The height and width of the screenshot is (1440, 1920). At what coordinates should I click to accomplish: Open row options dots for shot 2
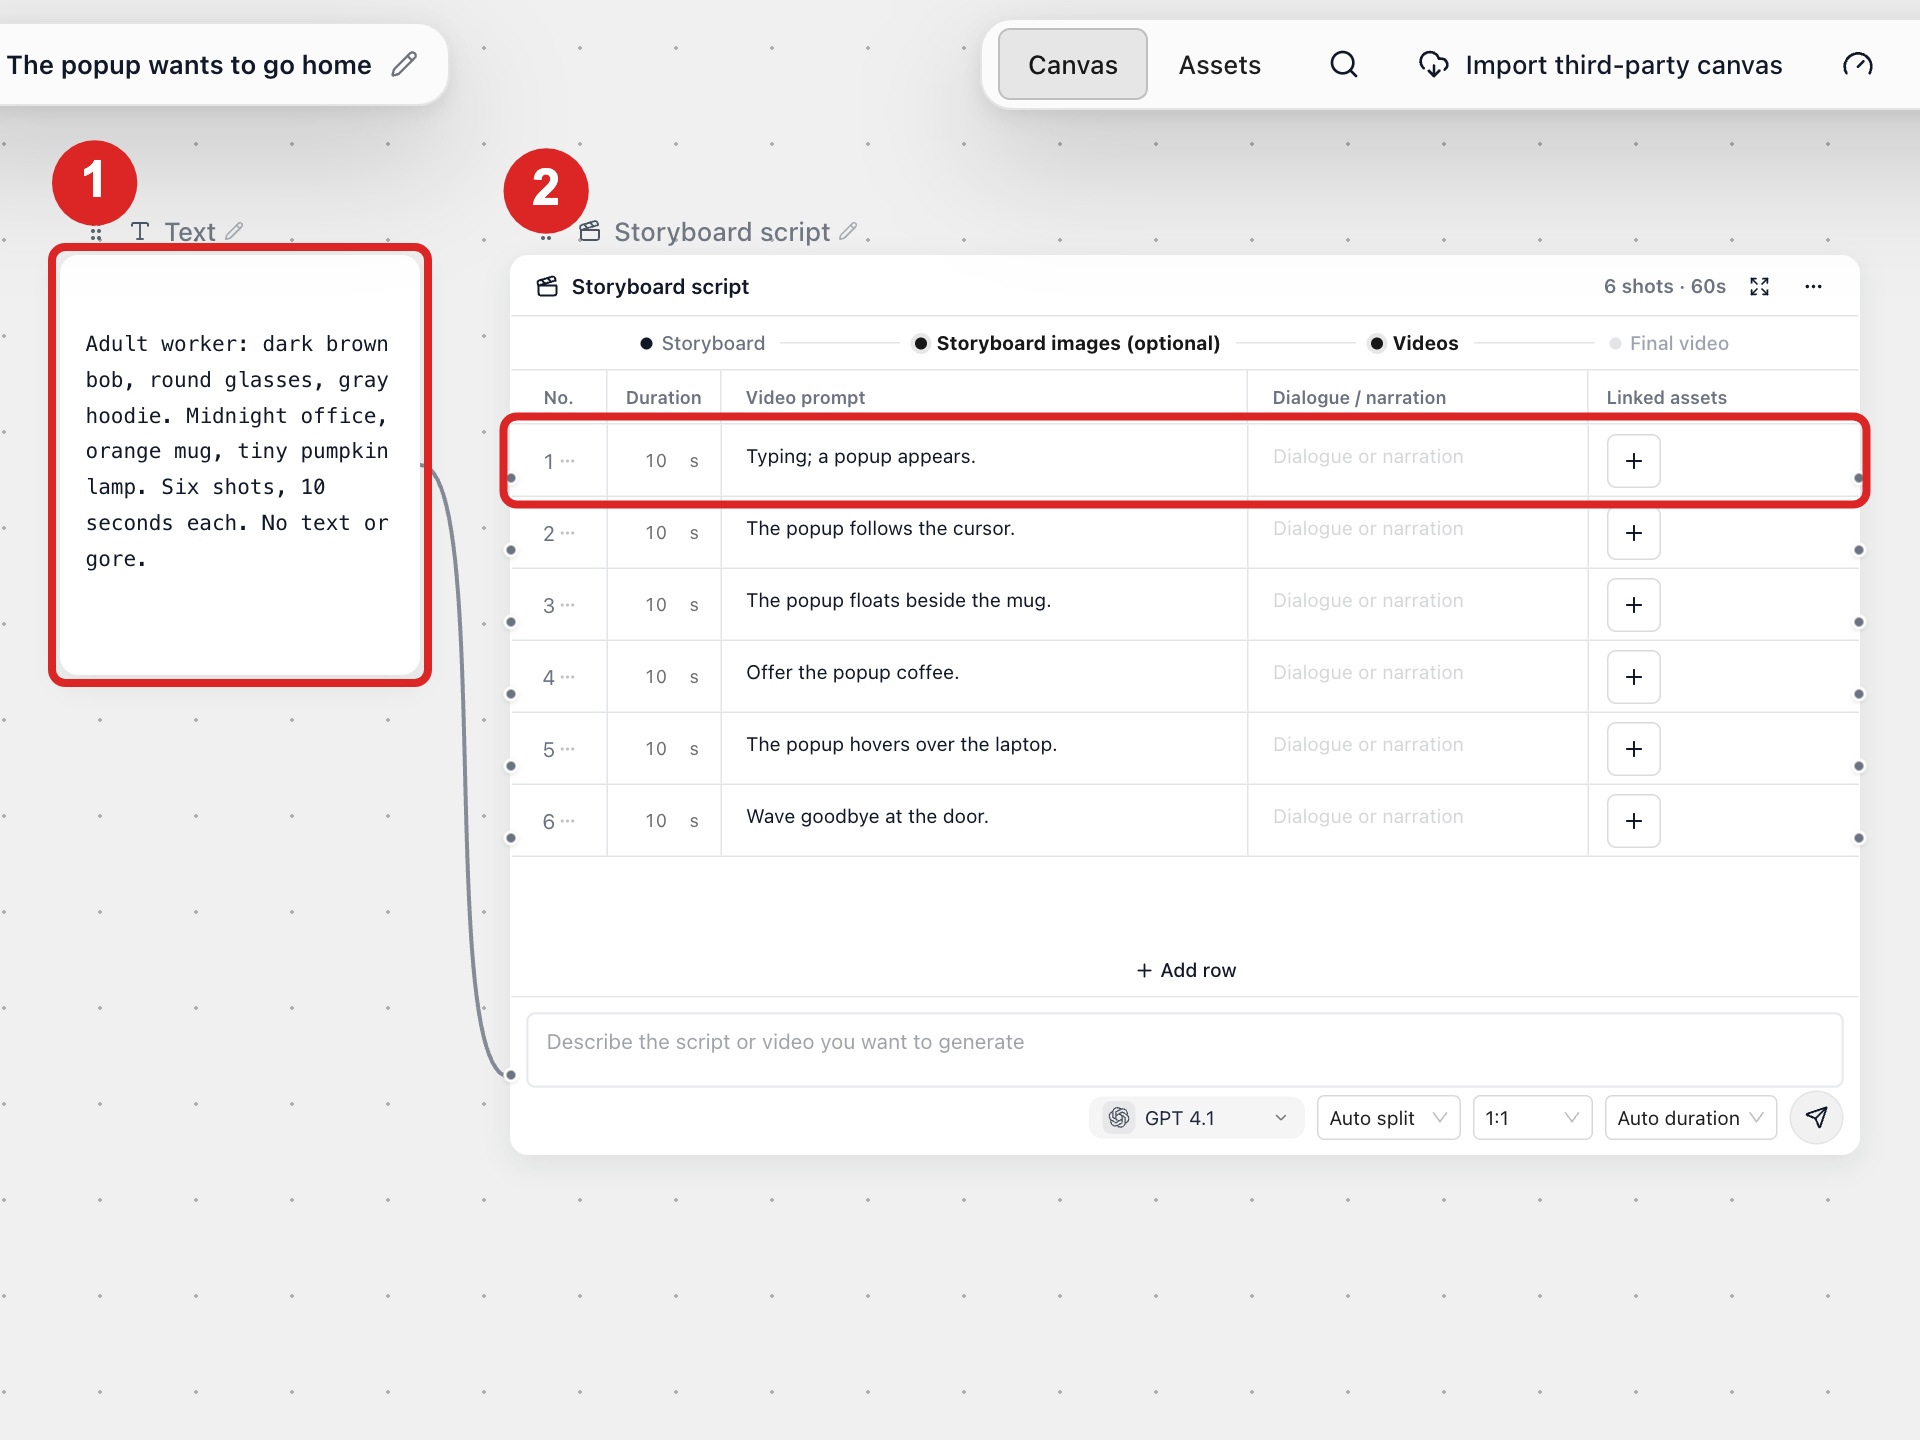coord(568,533)
